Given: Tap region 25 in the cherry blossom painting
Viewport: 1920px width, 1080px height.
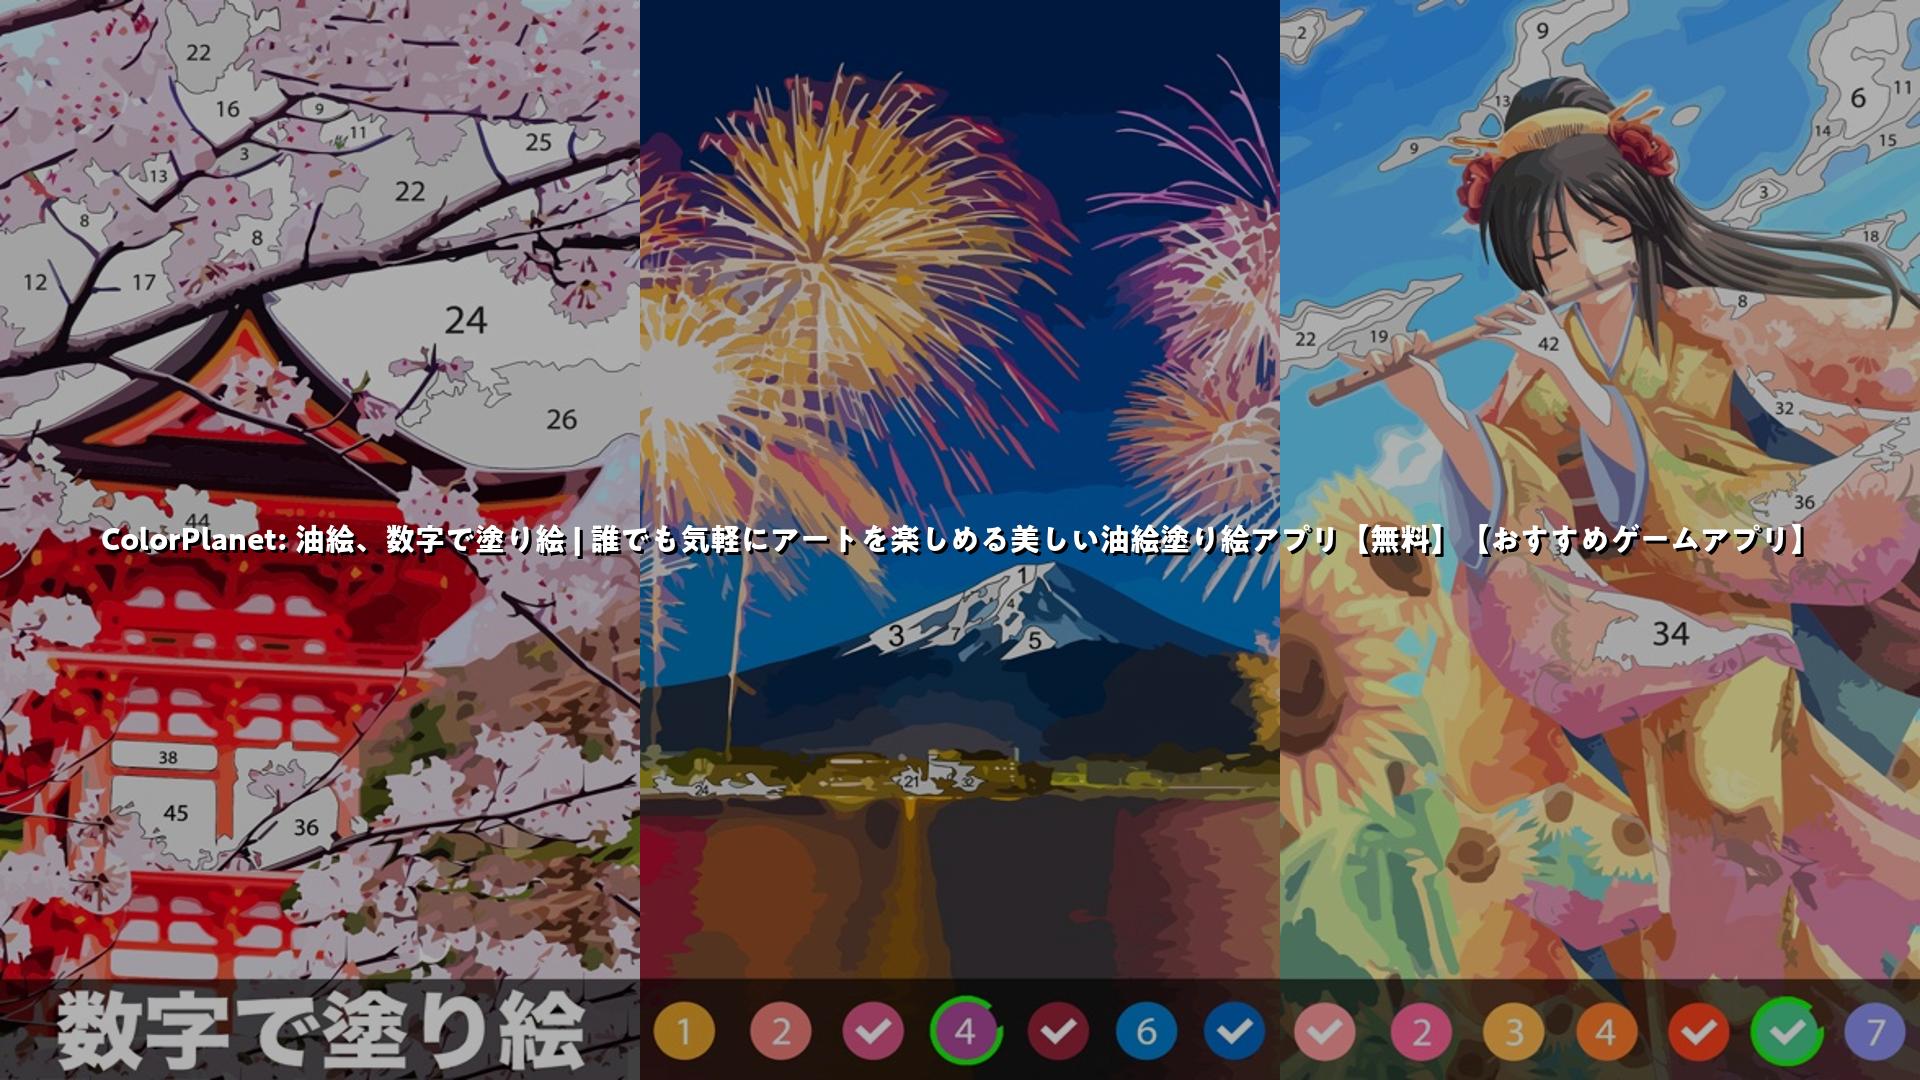Looking at the screenshot, I should pos(538,142).
